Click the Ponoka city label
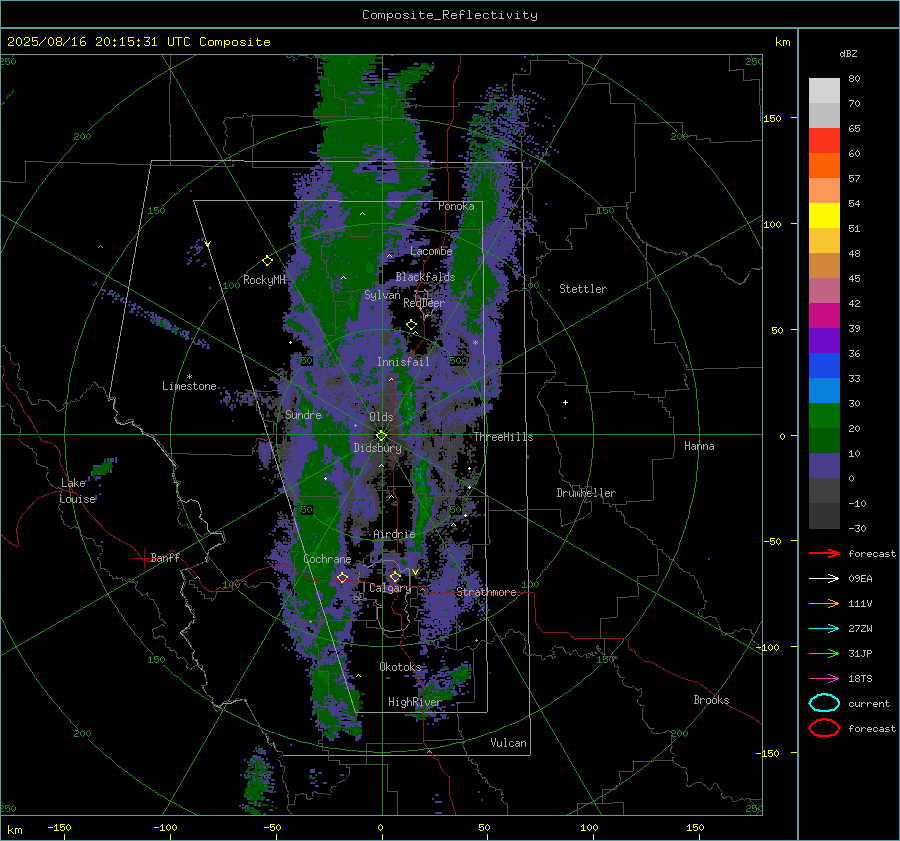Viewport: 900px width, 841px height. pyautogui.click(x=456, y=206)
